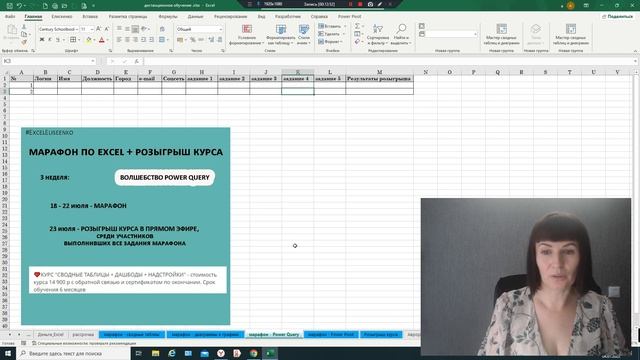
Task: Switch to the Power Pivot ribbon tab
Action: 349,16
